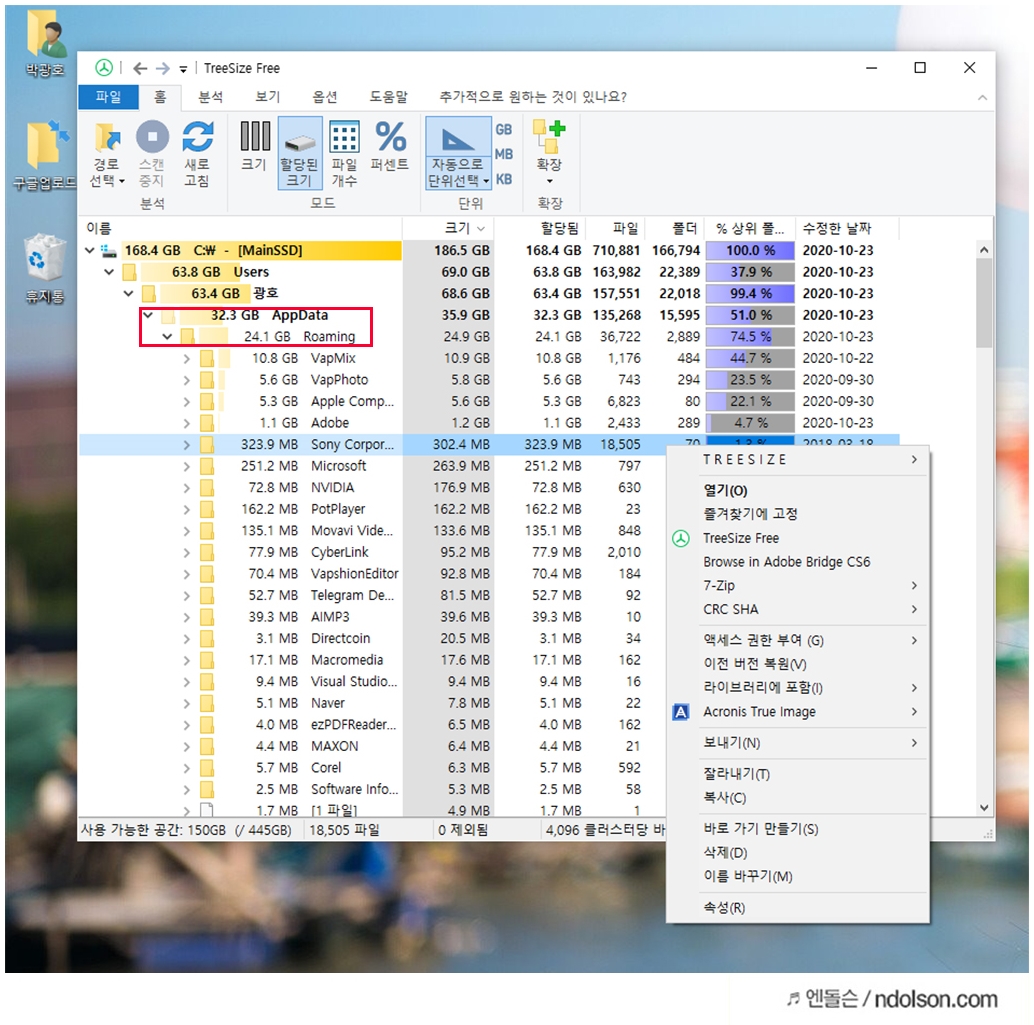Click the 경로 선택 folder icon
The image size is (1034, 1025).
coord(107,138)
